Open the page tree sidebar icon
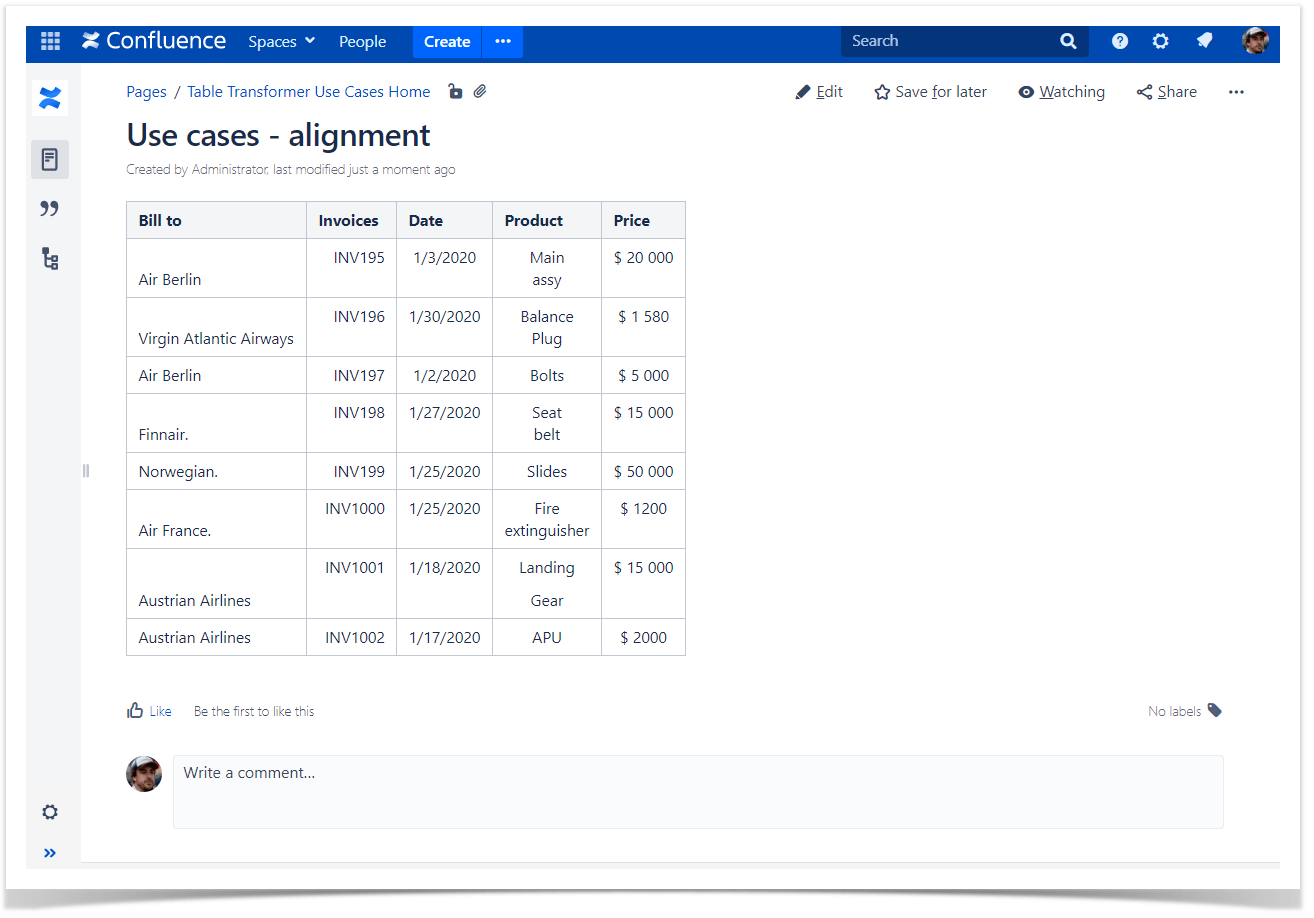 coord(50,259)
